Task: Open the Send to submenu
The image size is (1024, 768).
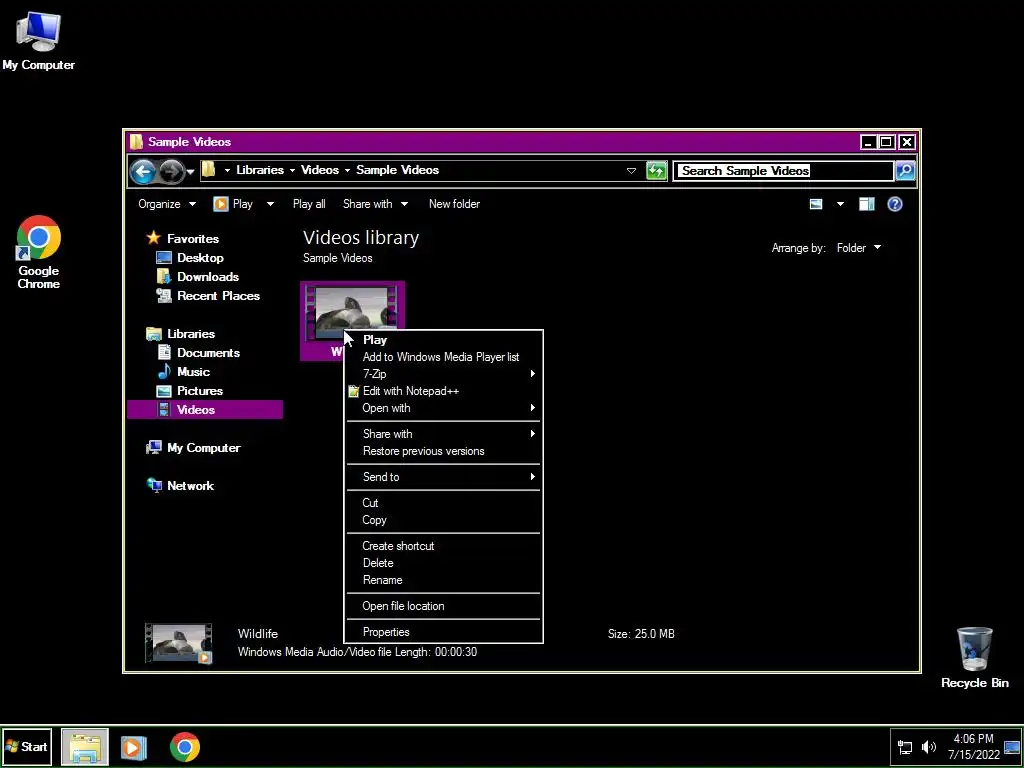Action: pyautogui.click(x=443, y=477)
